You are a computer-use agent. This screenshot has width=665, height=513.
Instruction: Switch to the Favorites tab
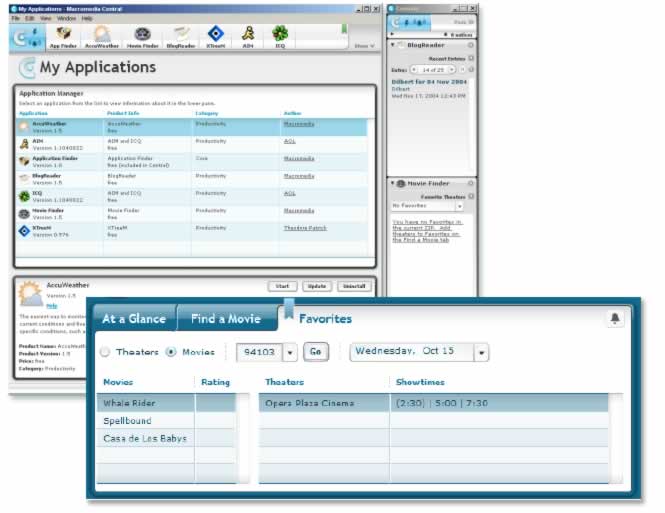click(325, 319)
